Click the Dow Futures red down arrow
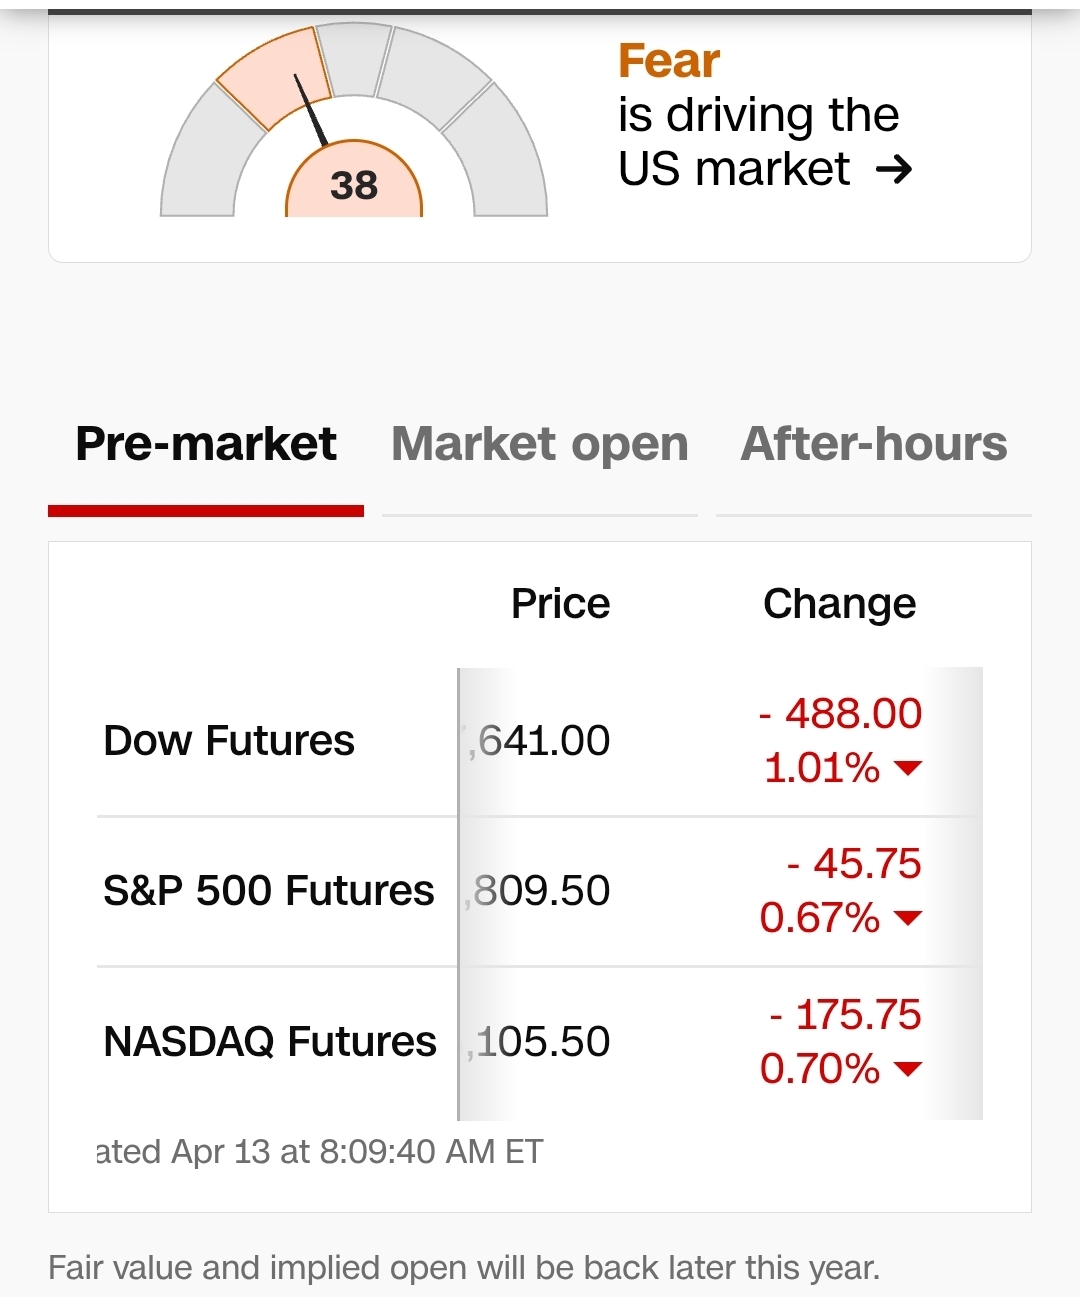 (x=908, y=768)
